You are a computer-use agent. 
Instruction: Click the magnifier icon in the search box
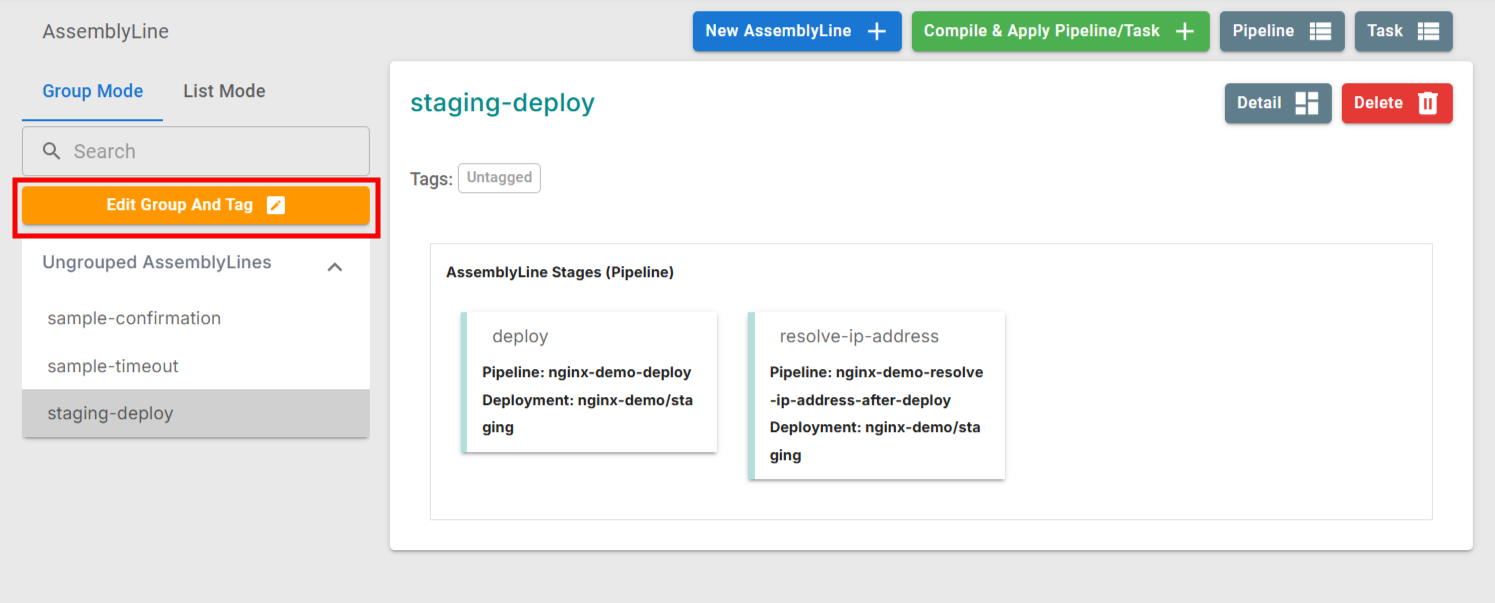pos(51,150)
